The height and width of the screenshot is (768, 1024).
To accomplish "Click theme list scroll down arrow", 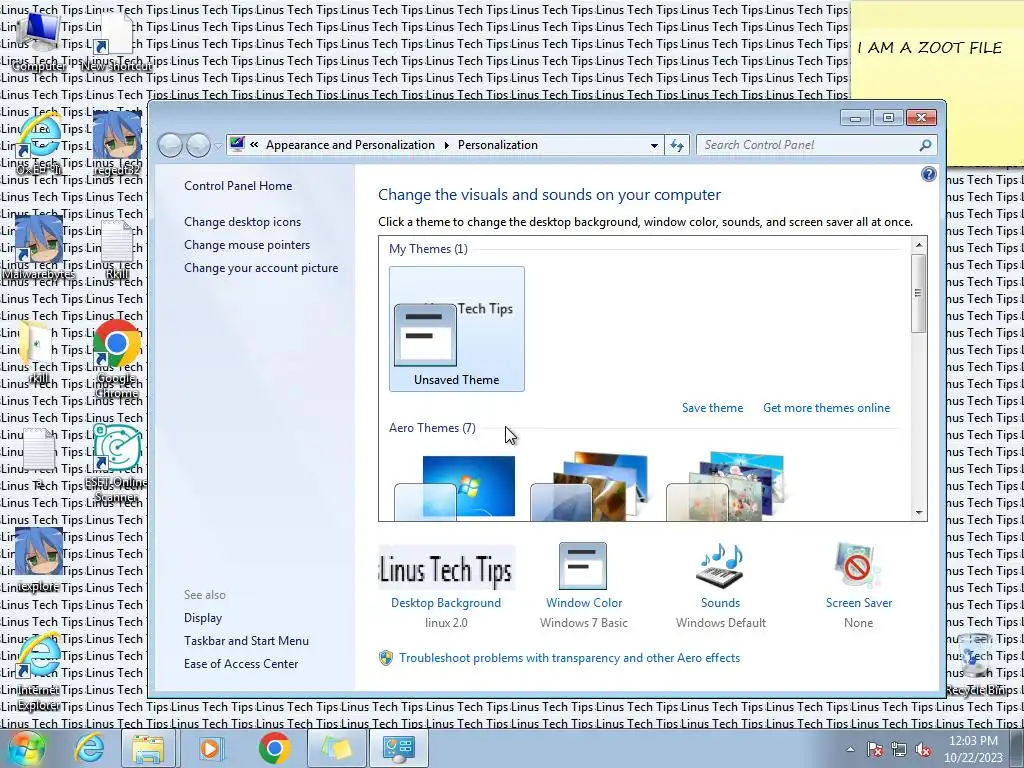I will [919, 513].
